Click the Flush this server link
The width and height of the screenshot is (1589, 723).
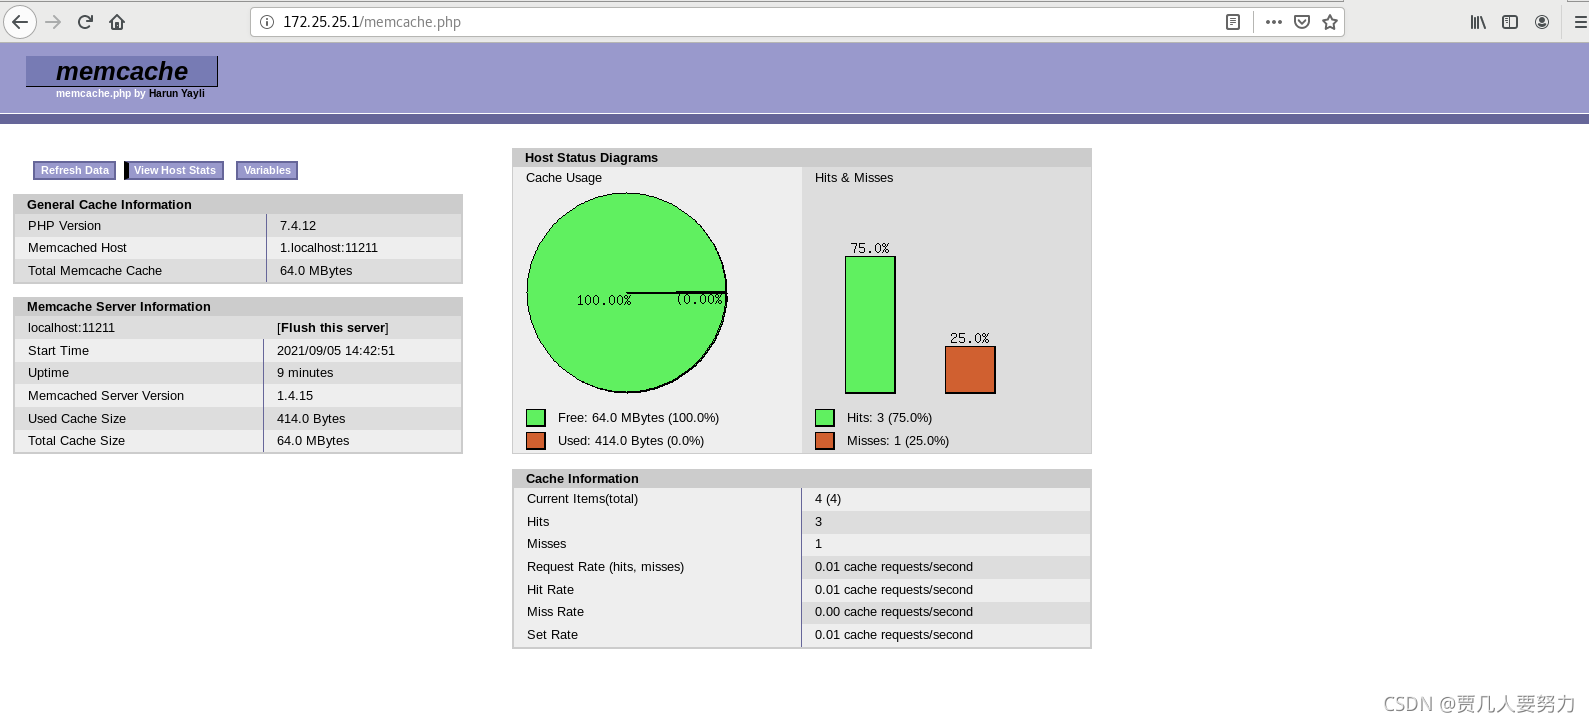333,328
